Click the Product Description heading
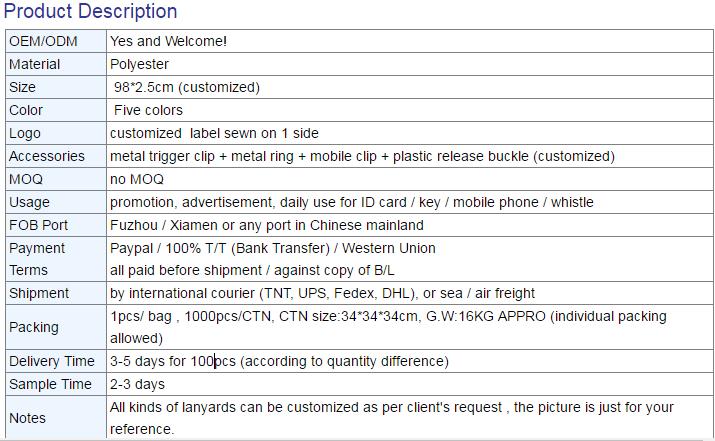Image resolution: width=715 pixels, height=441 pixels. (x=90, y=11)
